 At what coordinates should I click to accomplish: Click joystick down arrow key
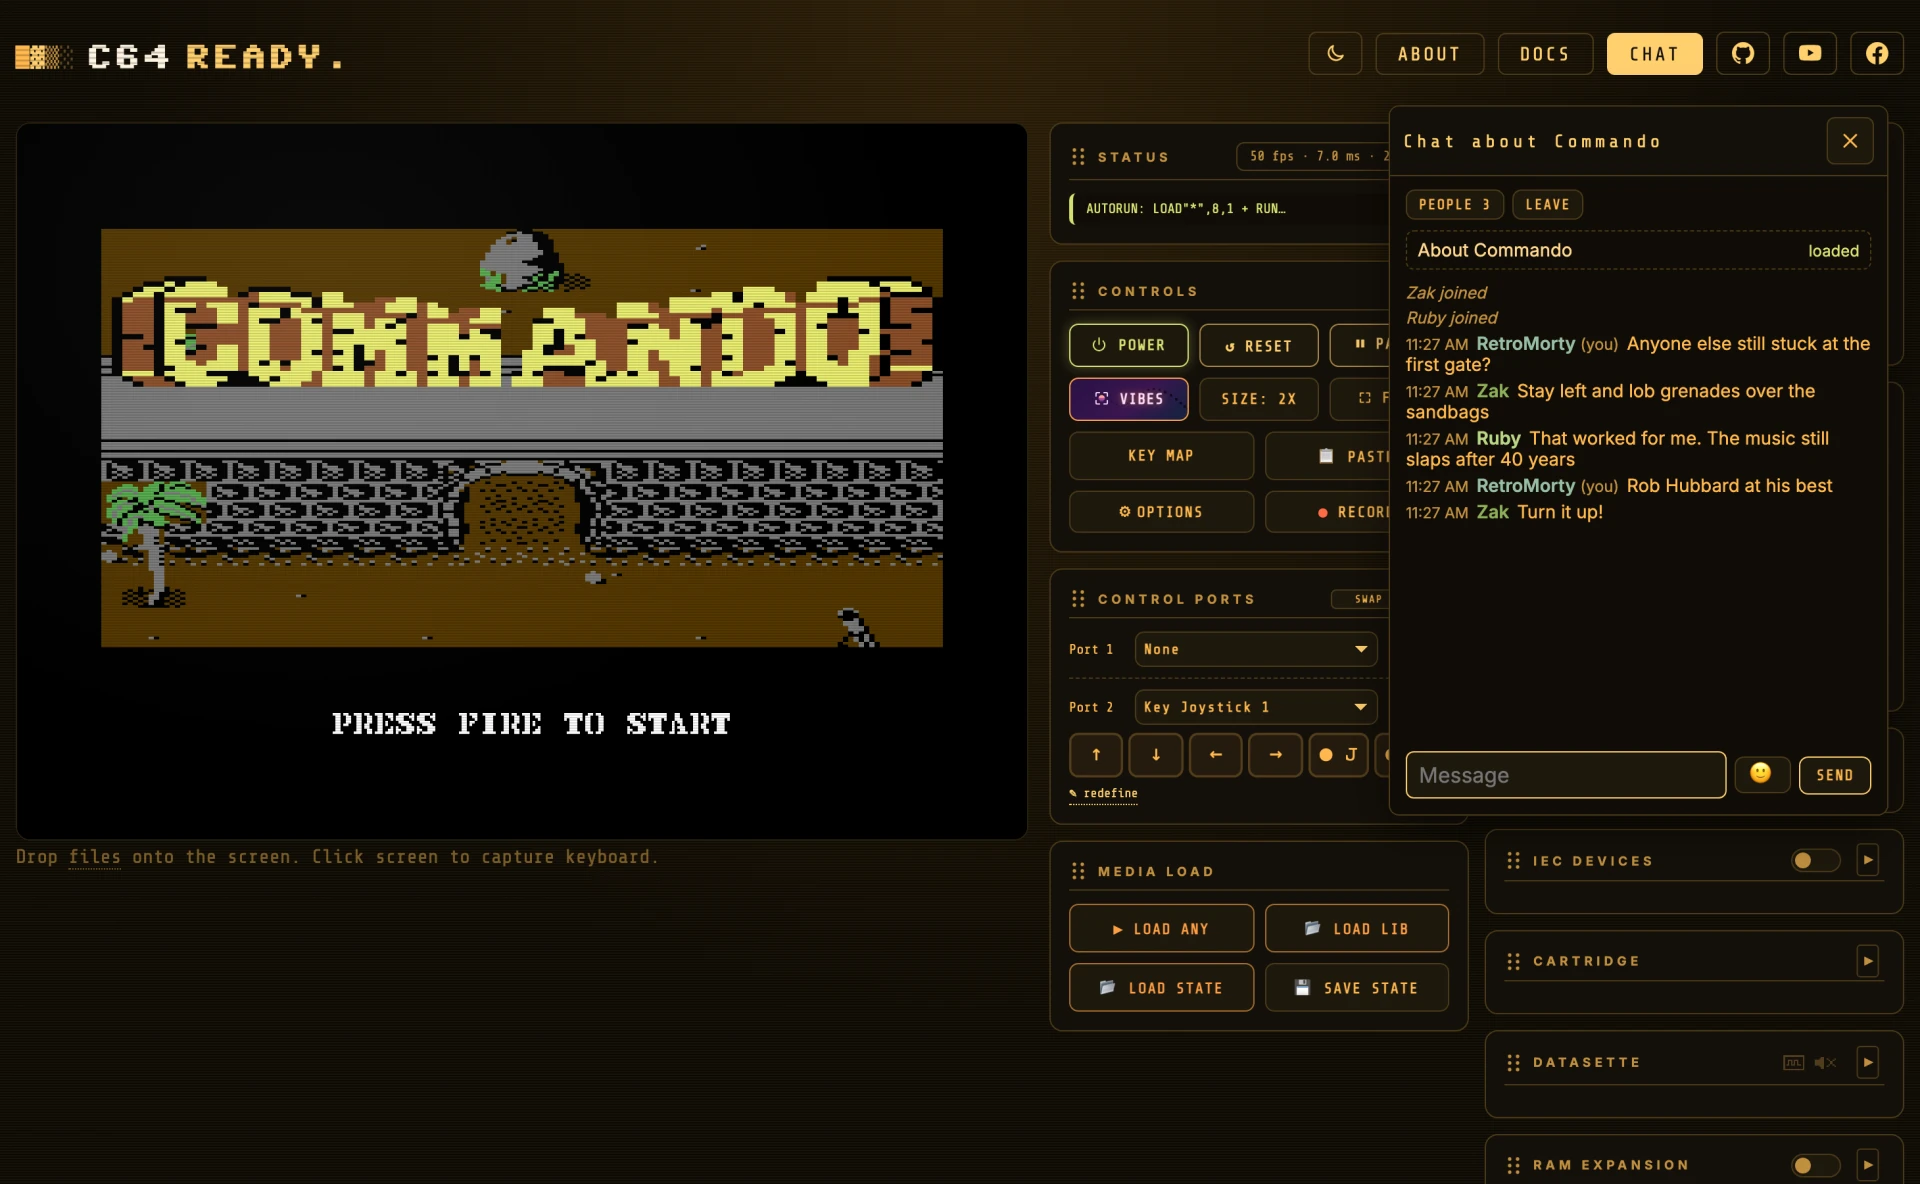(x=1156, y=755)
